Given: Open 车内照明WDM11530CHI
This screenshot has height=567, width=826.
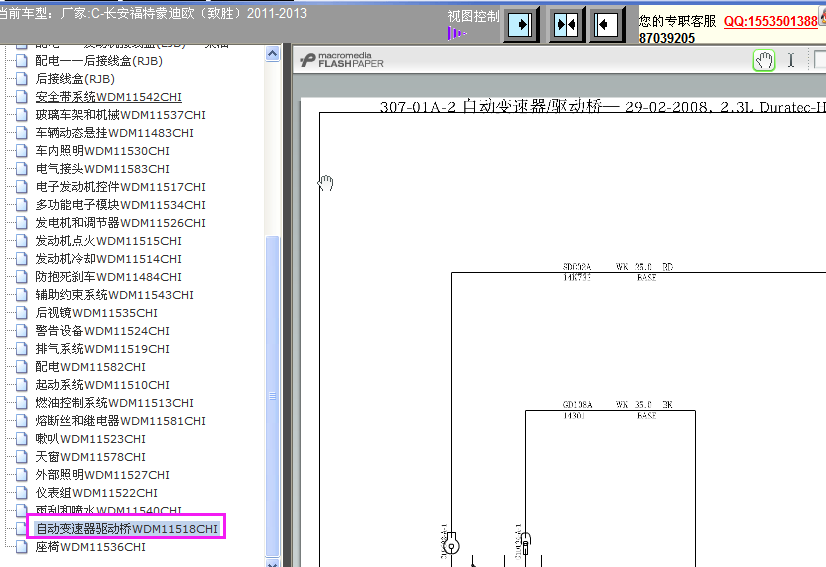Looking at the screenshot, I should pos(102,151).
